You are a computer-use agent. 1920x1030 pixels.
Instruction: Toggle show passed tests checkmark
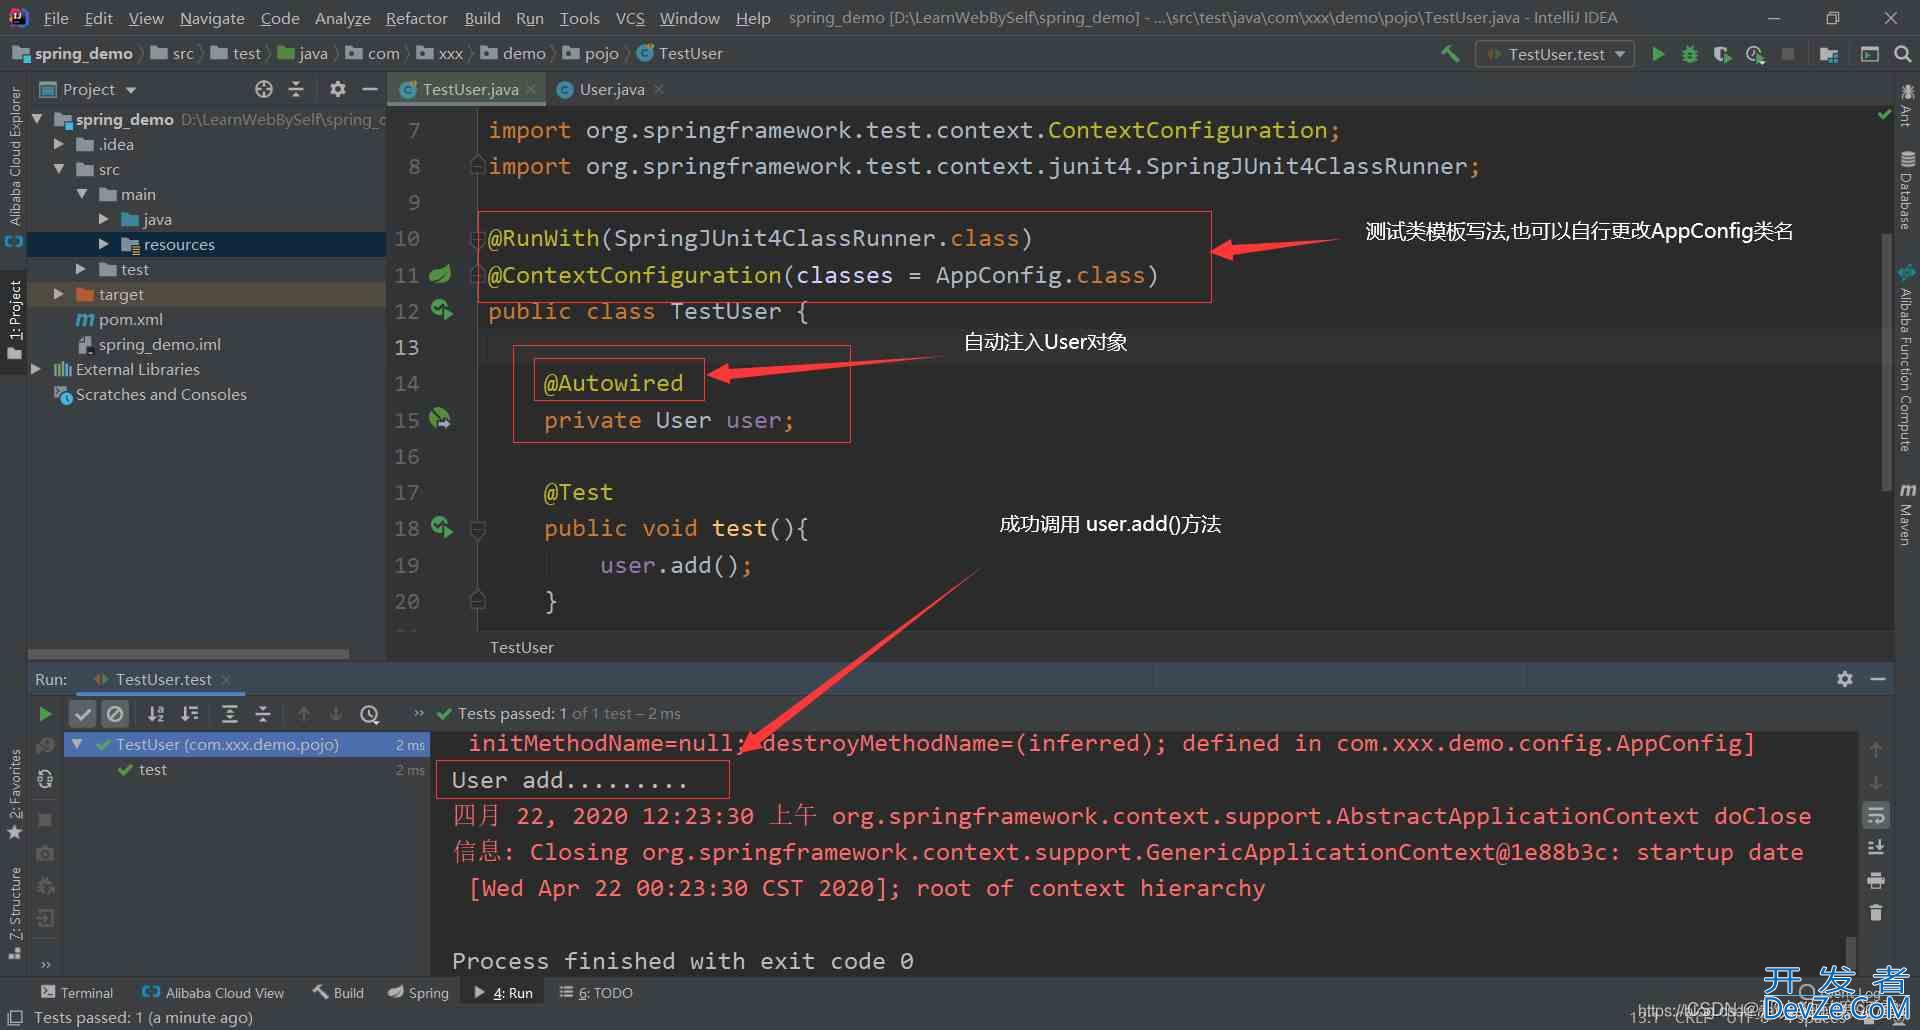click(x=83, y=714)
